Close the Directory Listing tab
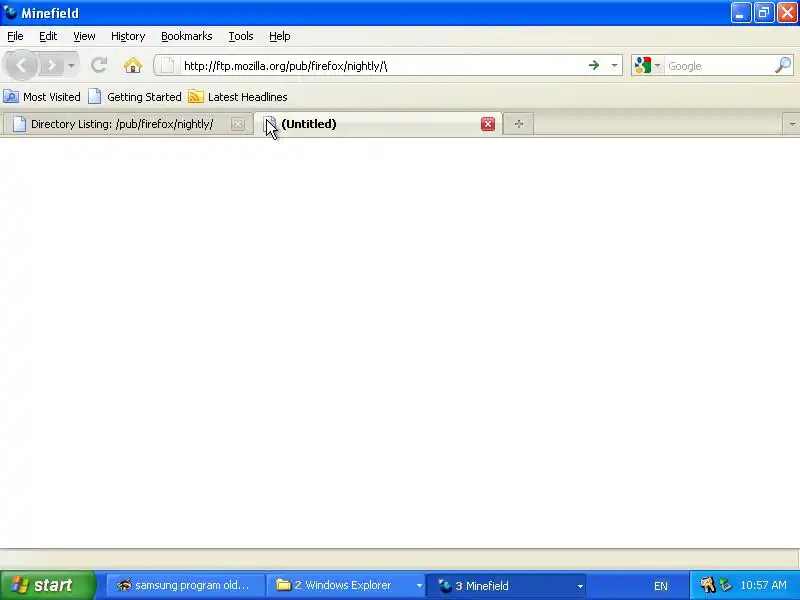This screenshot has height=600, width=800. pyautogui.click(x=237, y=124)
